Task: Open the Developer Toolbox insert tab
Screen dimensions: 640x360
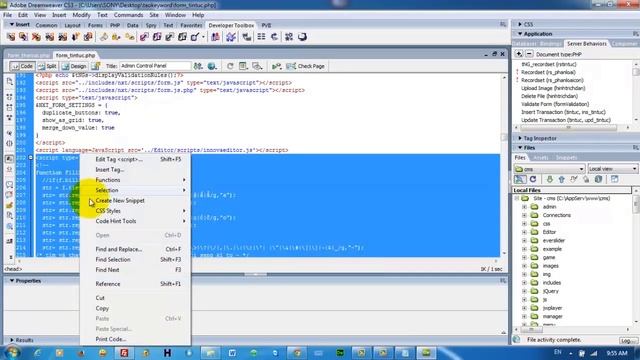Action: pos(231,25)
